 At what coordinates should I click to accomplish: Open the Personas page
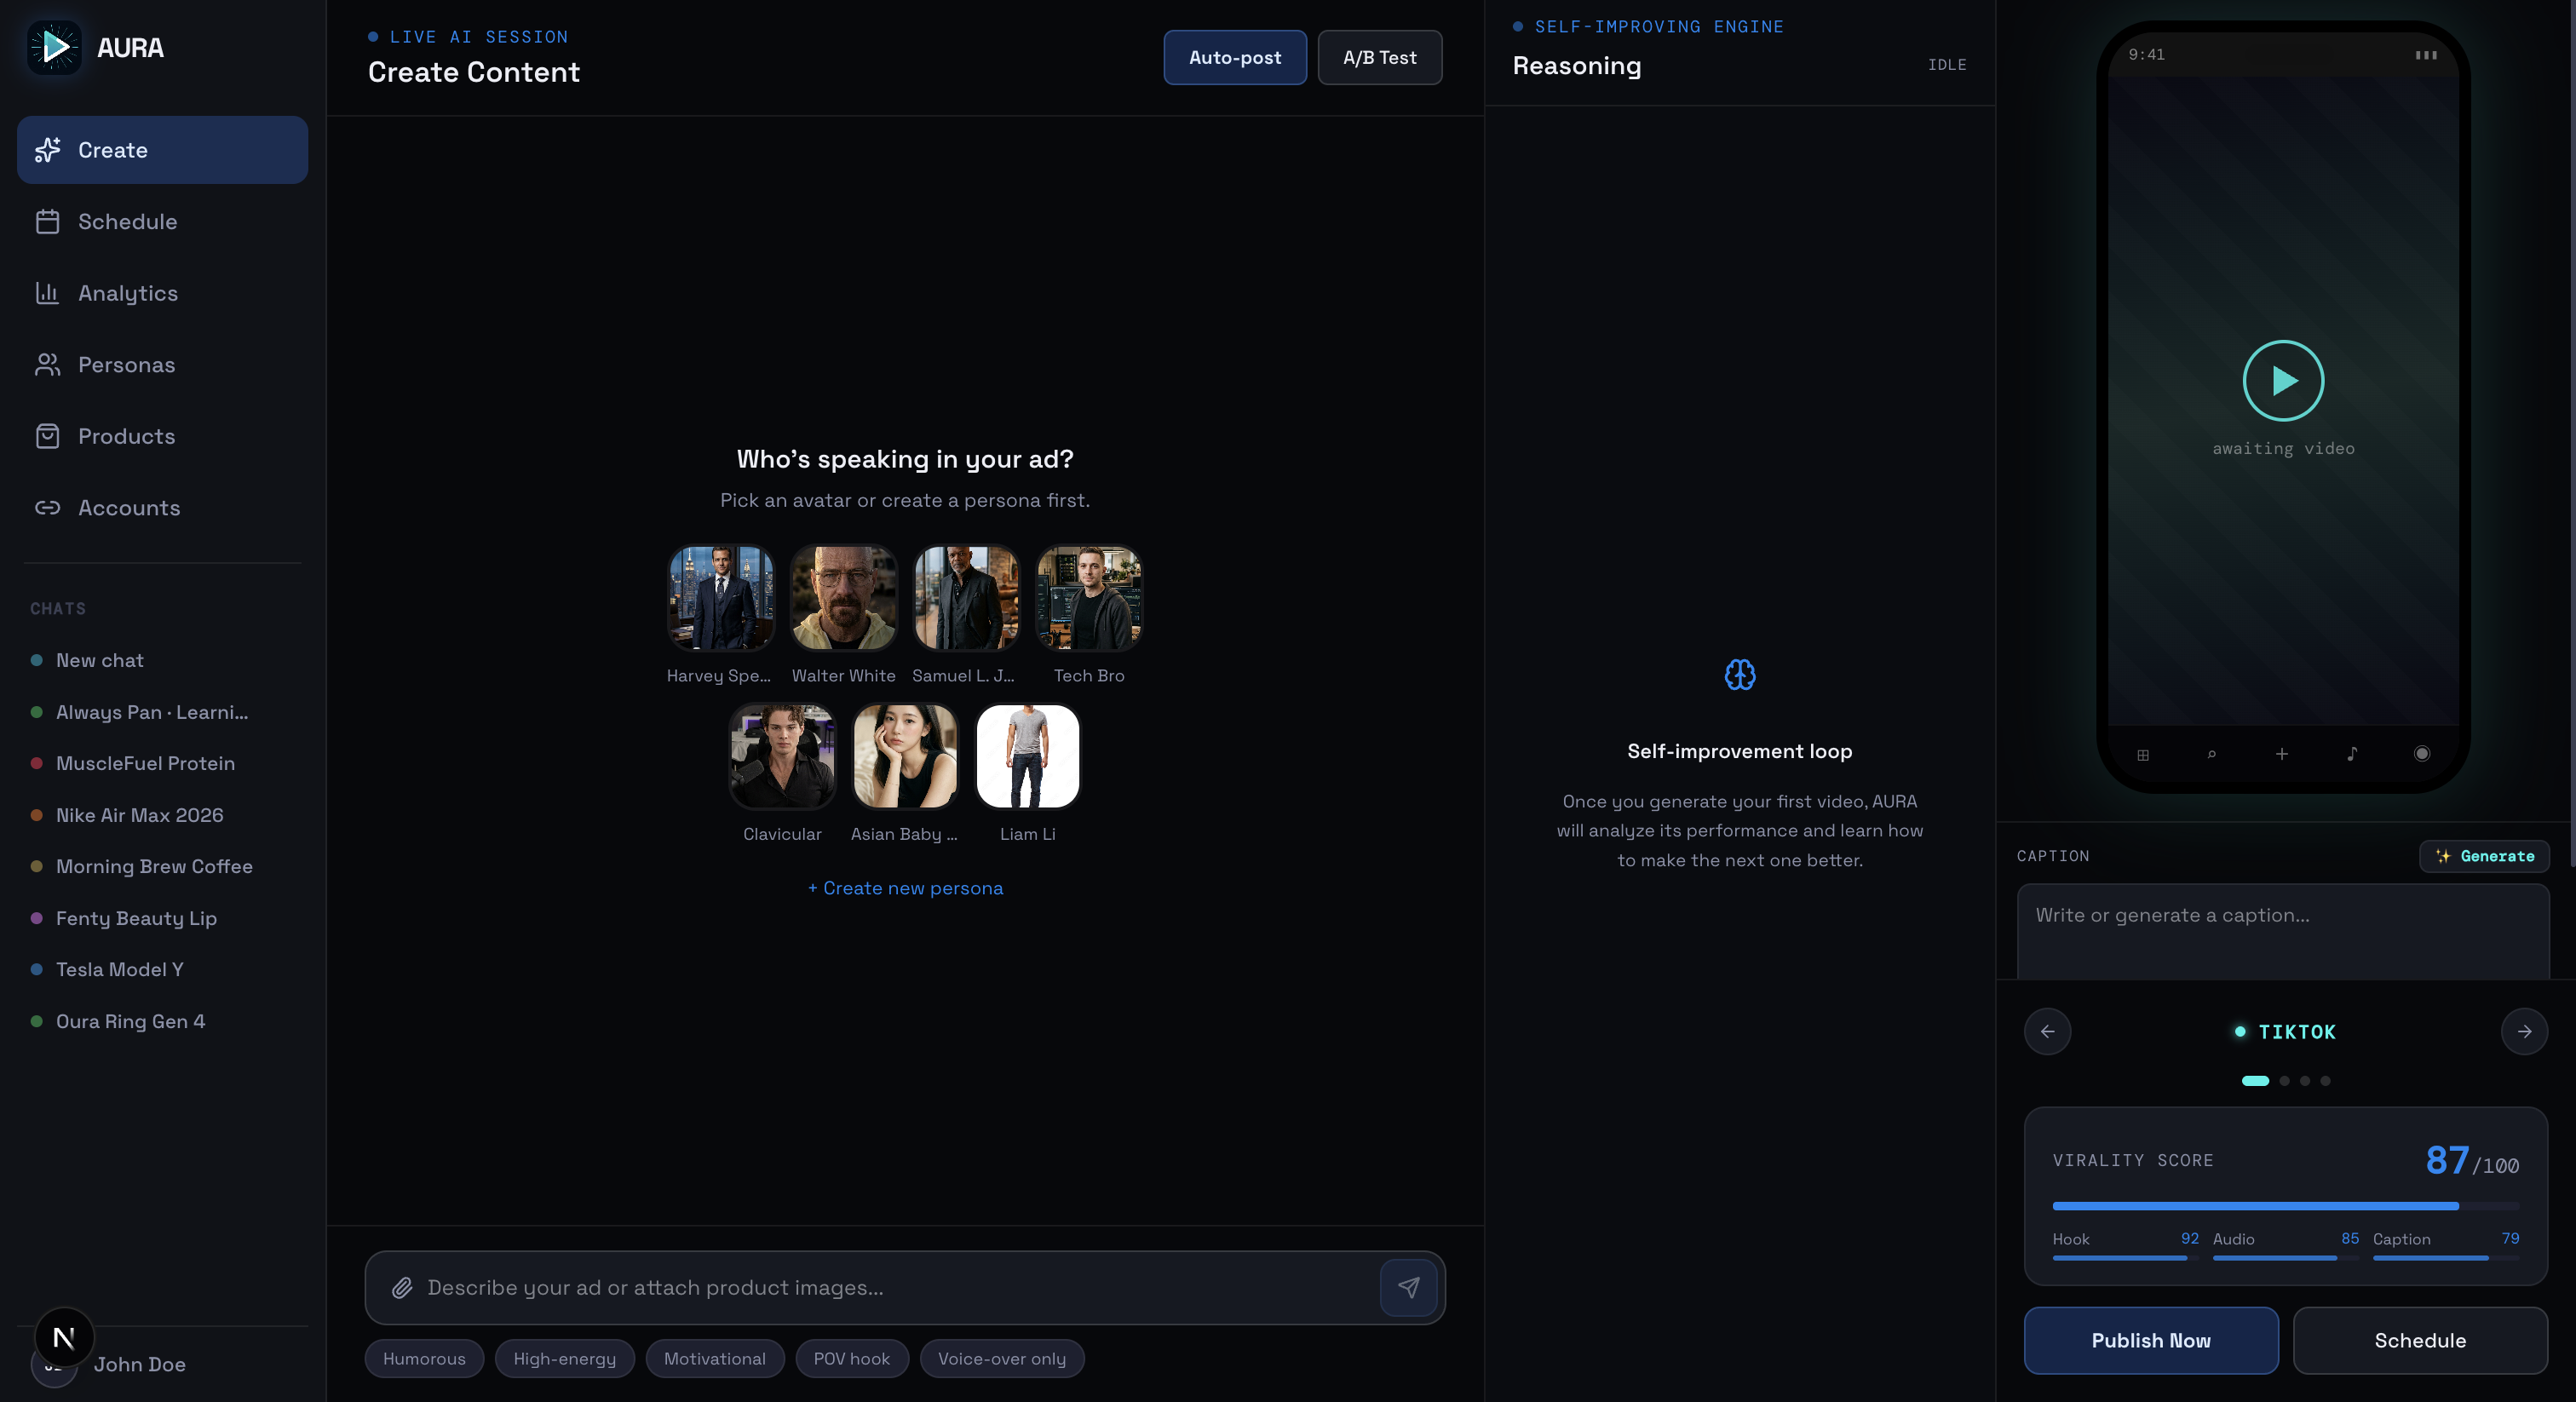(126, 365)
